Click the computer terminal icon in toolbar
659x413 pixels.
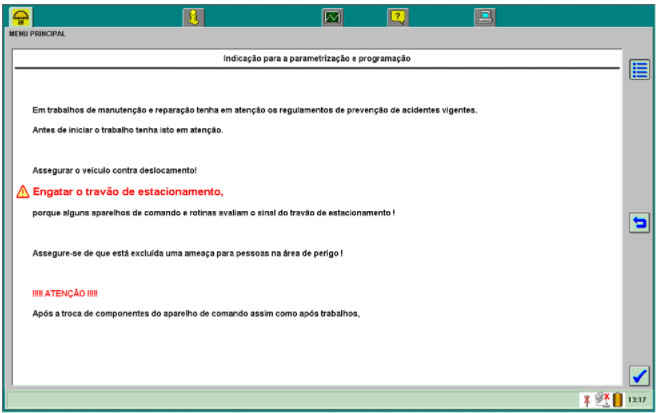(483, 16)
